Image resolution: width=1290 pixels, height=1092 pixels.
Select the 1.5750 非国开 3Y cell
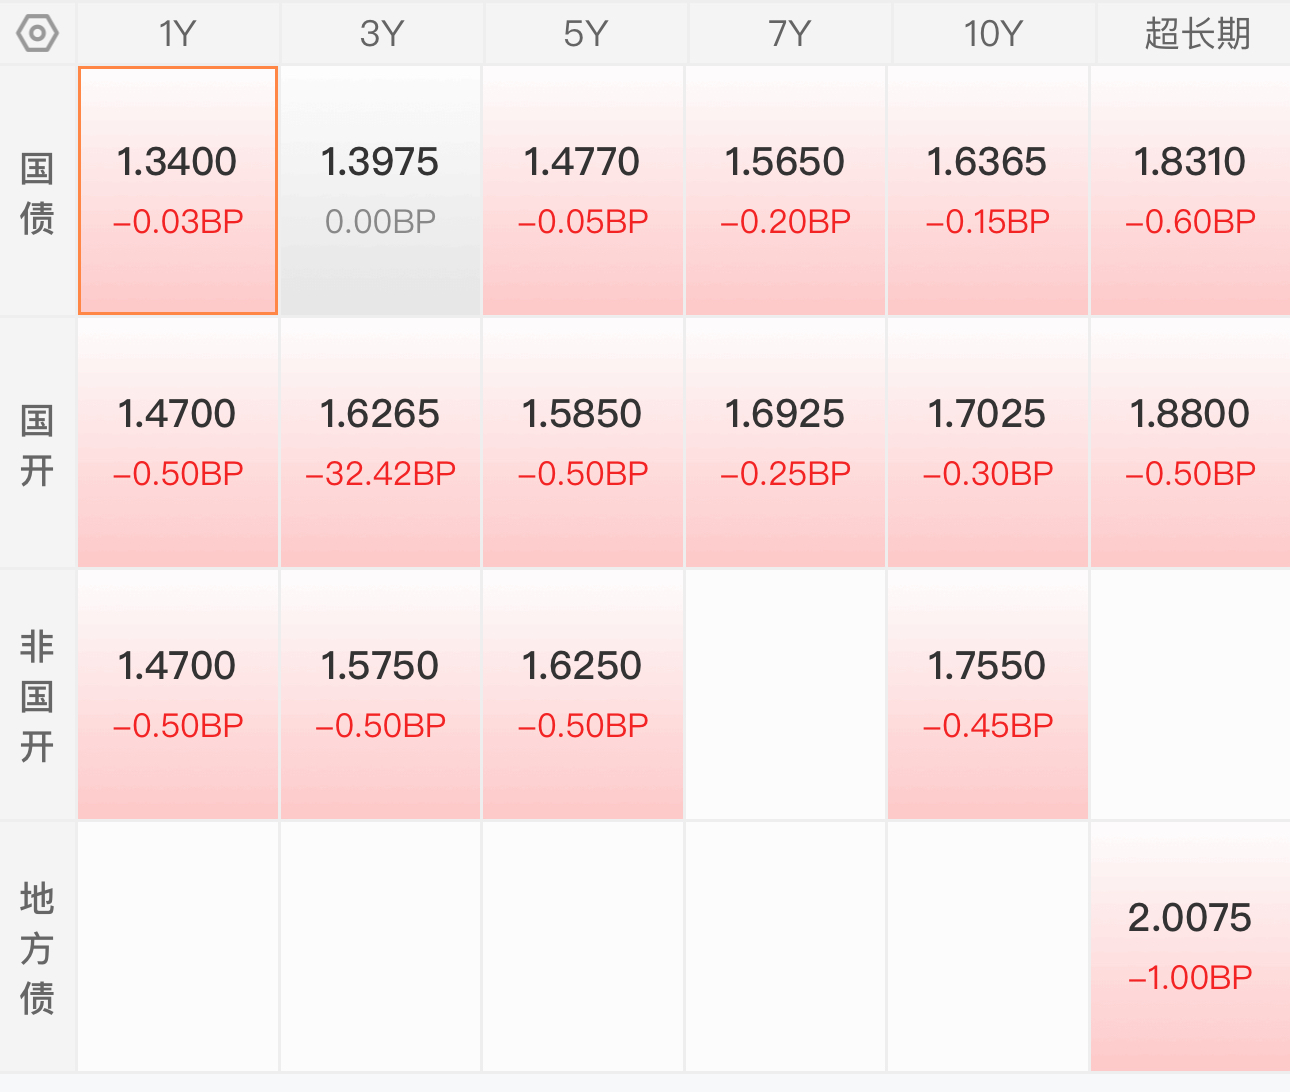(x=380, y=695)
